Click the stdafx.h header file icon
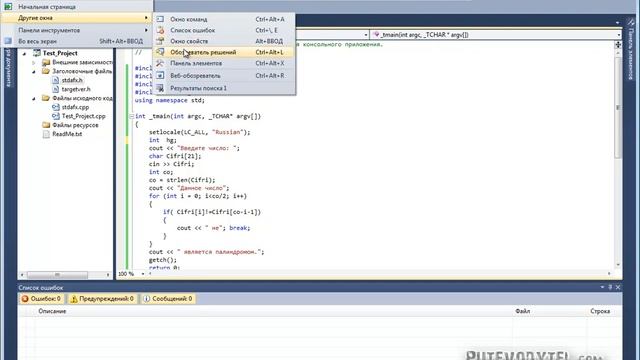The image size is (640, 360). [x=56, y=80]
